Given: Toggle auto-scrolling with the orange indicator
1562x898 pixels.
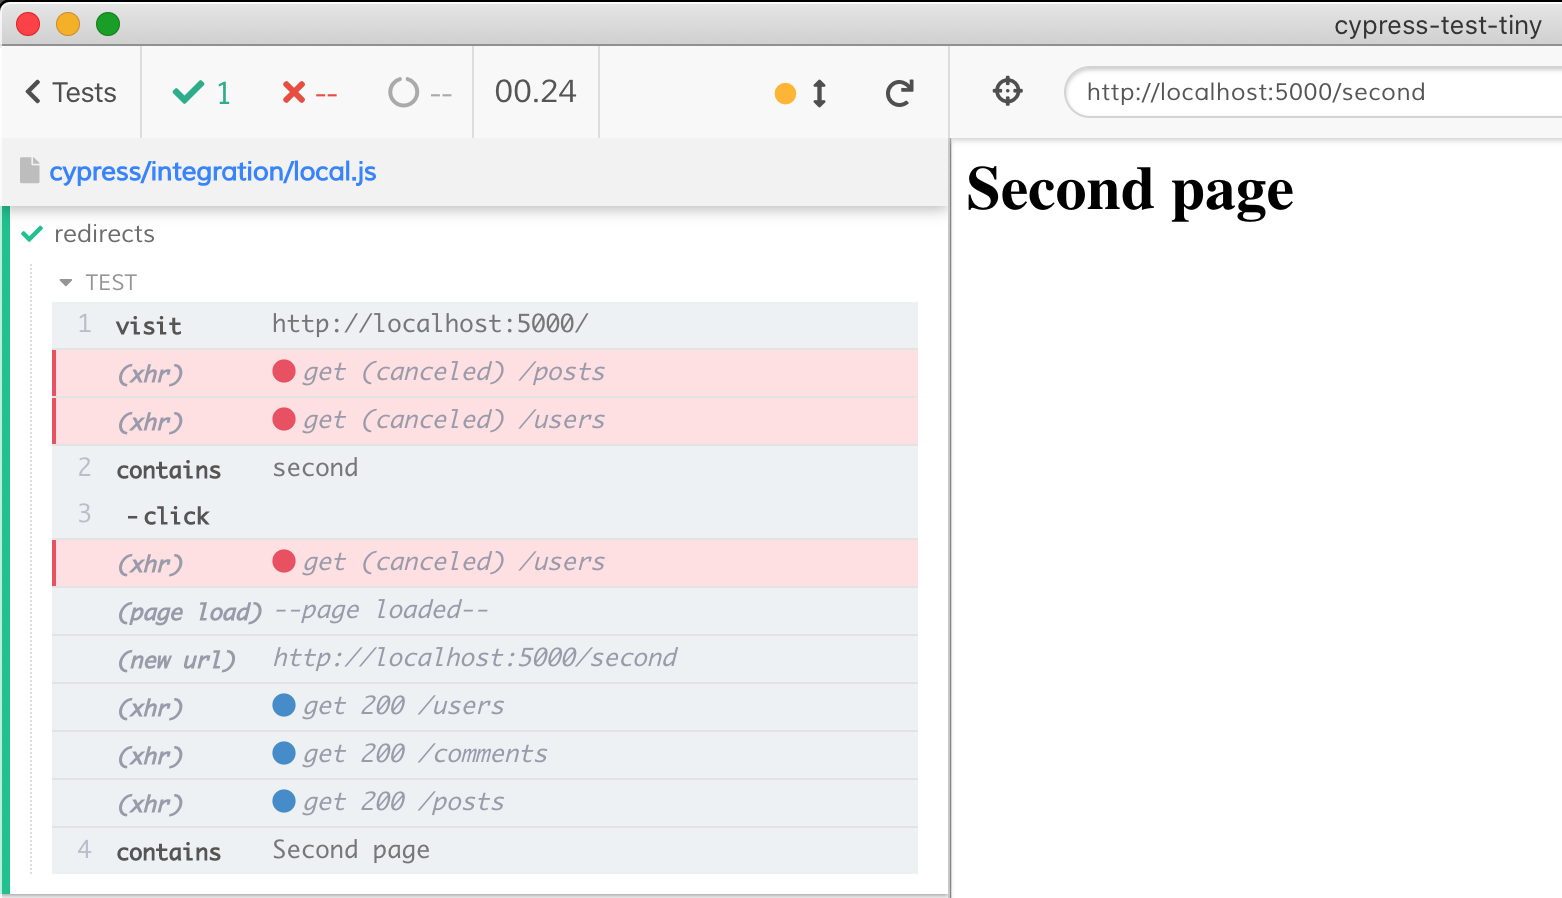Looking at the screenshot, I should tap(786, 92).
